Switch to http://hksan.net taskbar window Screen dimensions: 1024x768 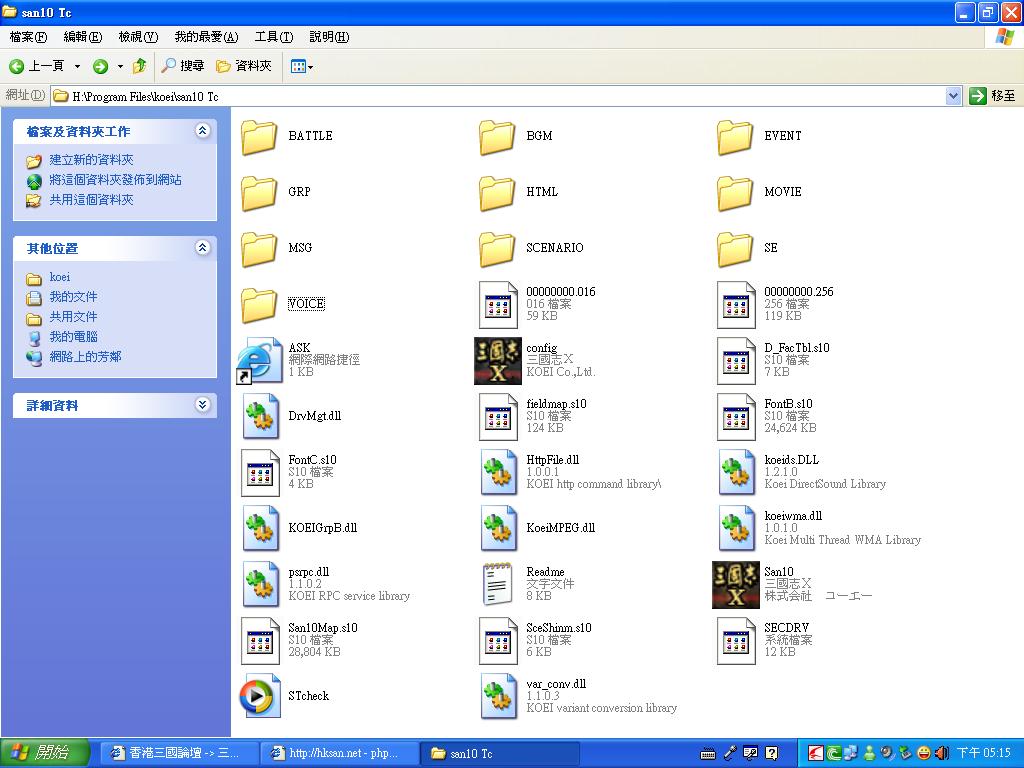point(339,753)
